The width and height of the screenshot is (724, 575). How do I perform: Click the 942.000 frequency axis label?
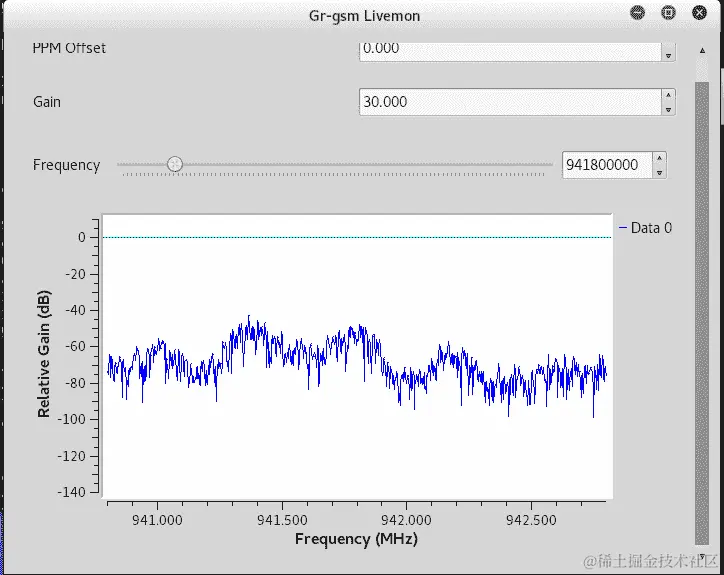click(x=406, y=520)
